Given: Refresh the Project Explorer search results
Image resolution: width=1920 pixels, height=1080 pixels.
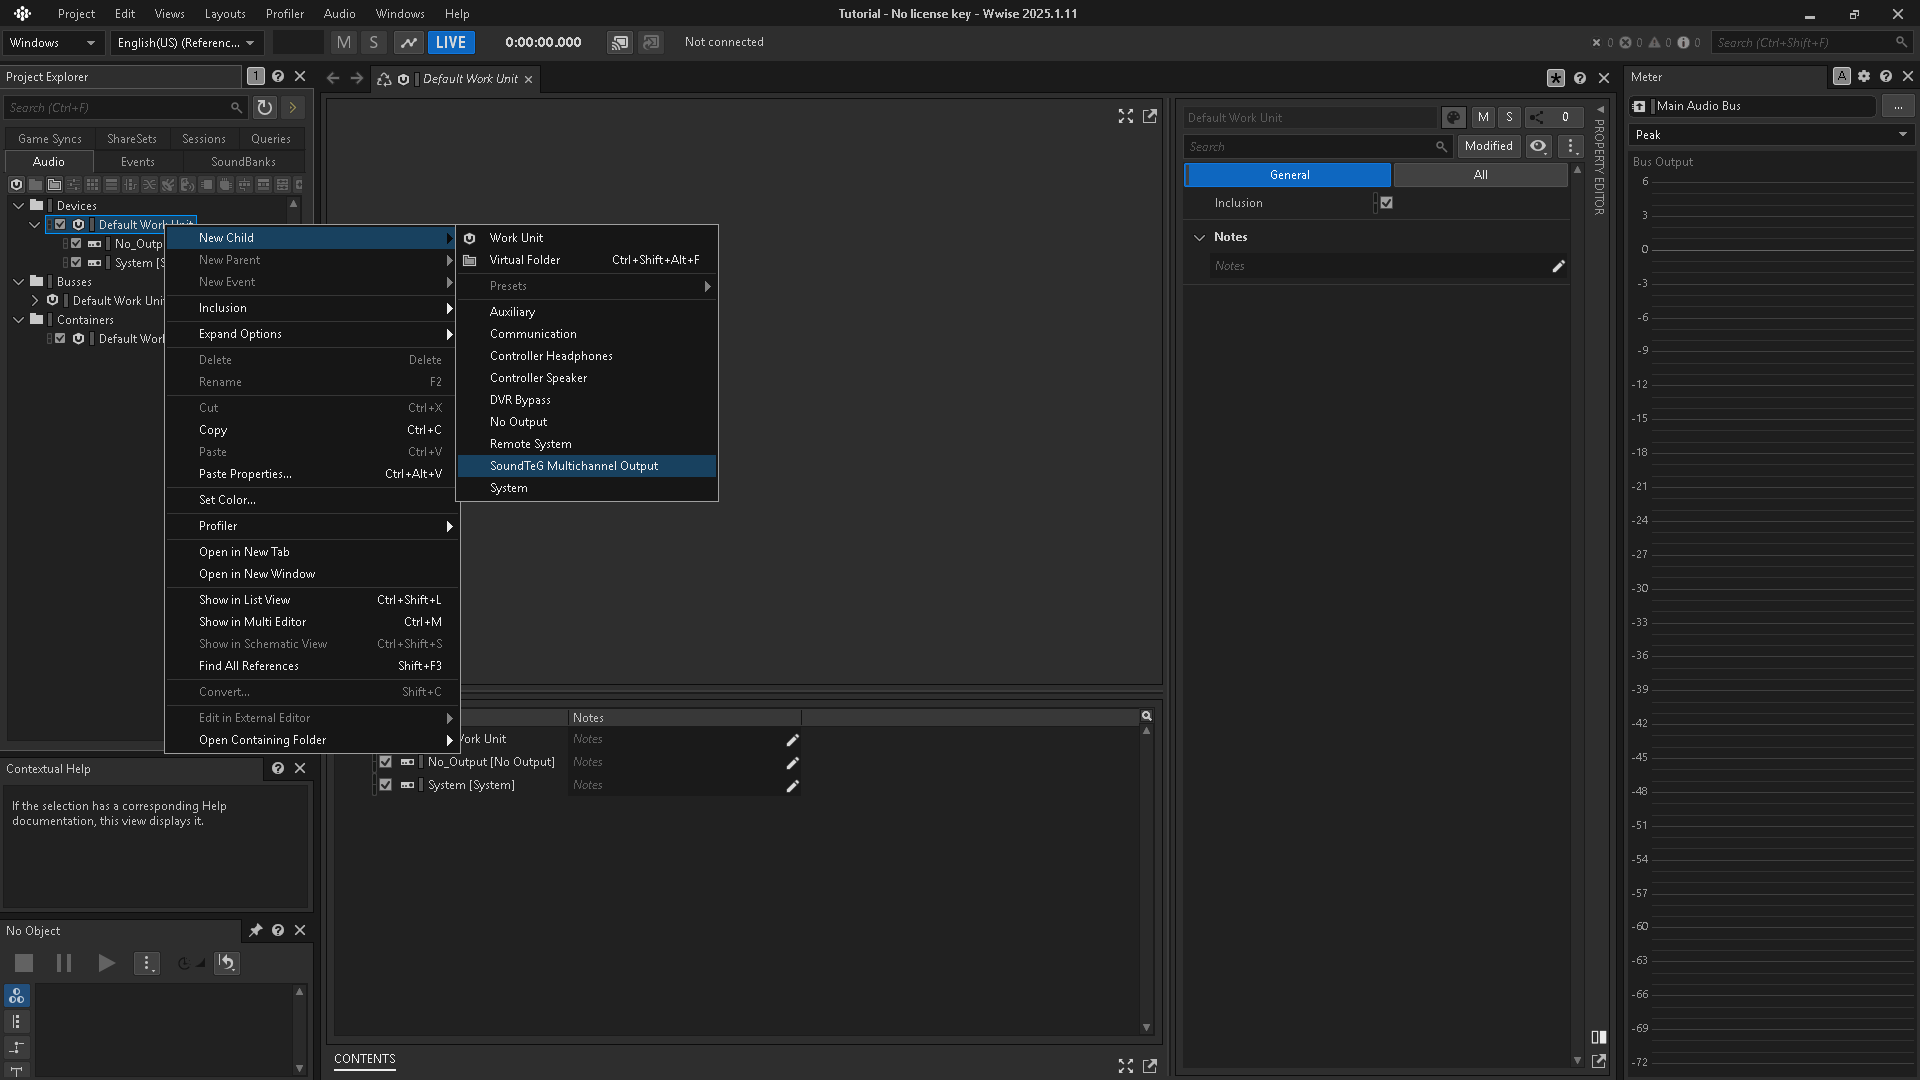Looking at the screenshot, I should tap(264, 107).
